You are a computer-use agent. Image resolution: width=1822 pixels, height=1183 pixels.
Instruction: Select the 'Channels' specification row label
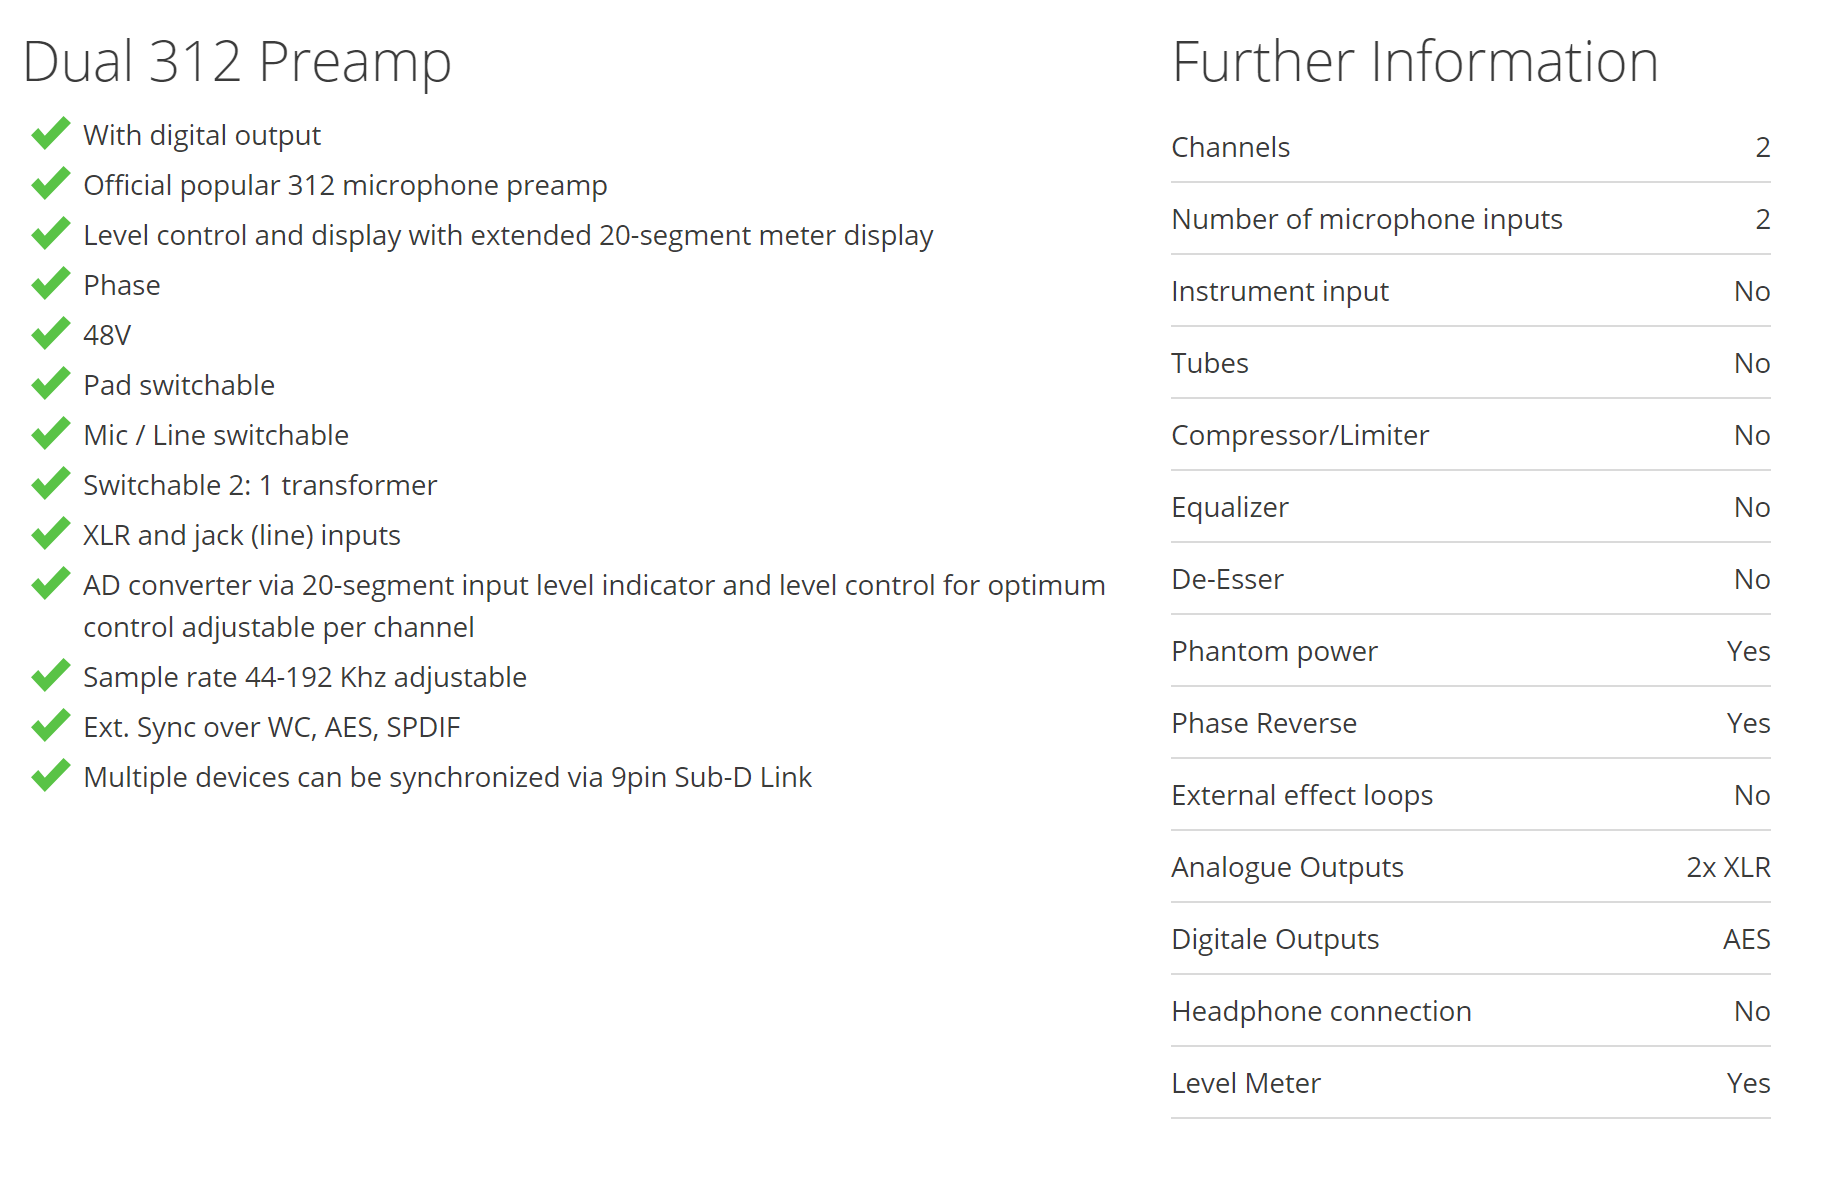click(x=1230, y=147)
